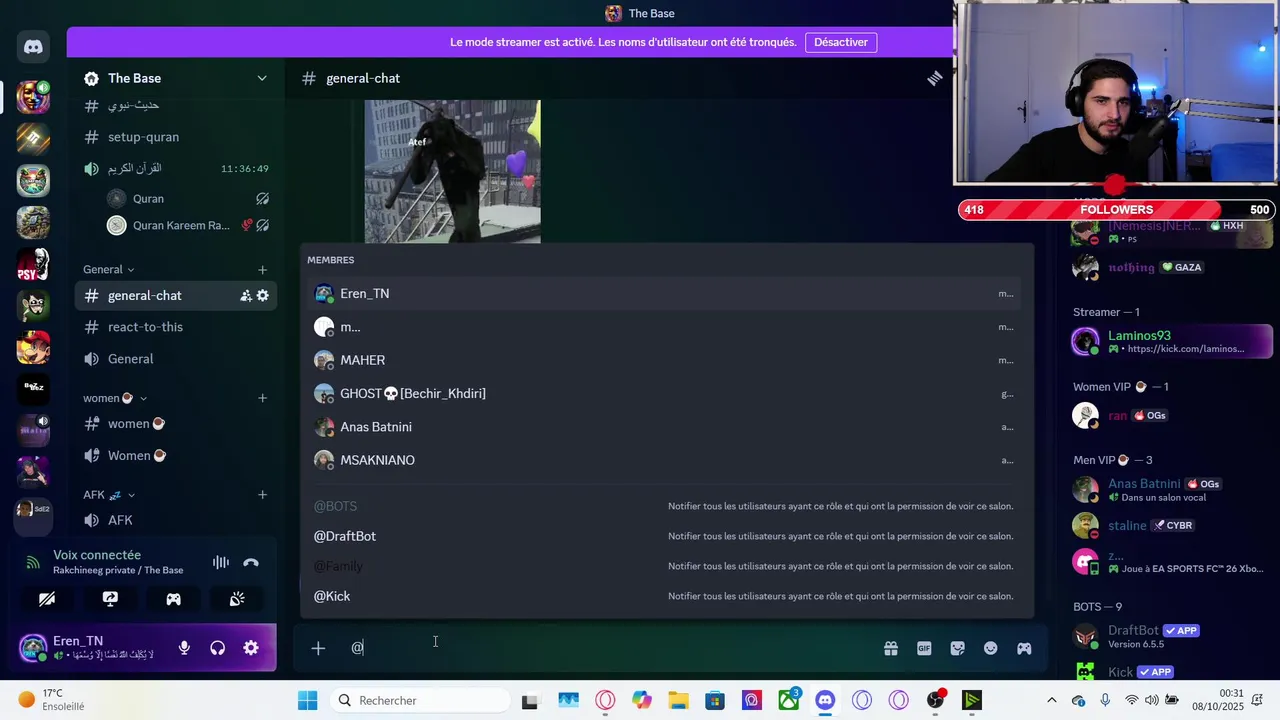Open Windows Start menu

click(x=307, y=700)
